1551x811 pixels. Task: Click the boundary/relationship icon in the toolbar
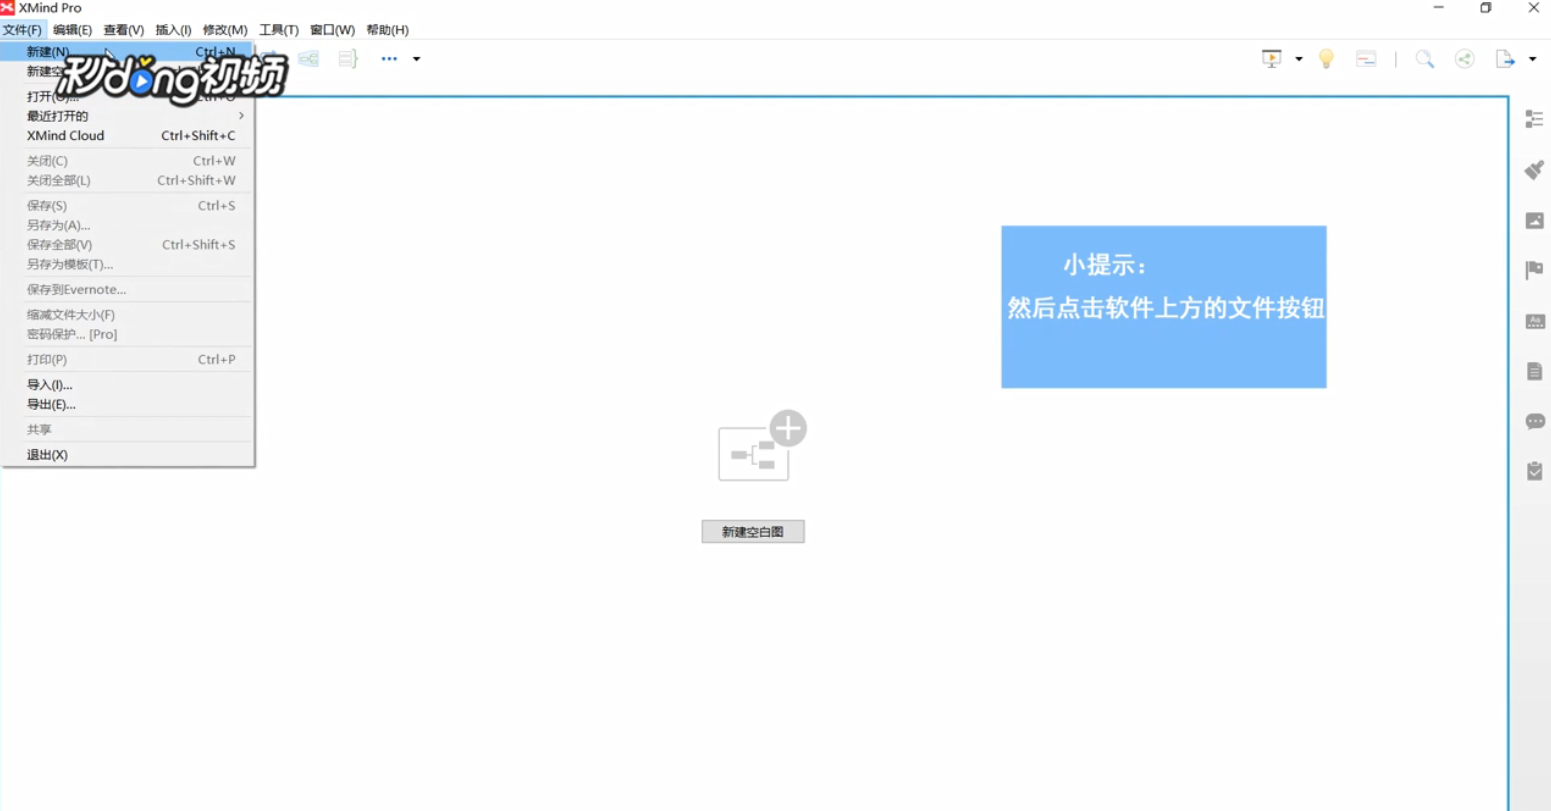click(308, 59)
